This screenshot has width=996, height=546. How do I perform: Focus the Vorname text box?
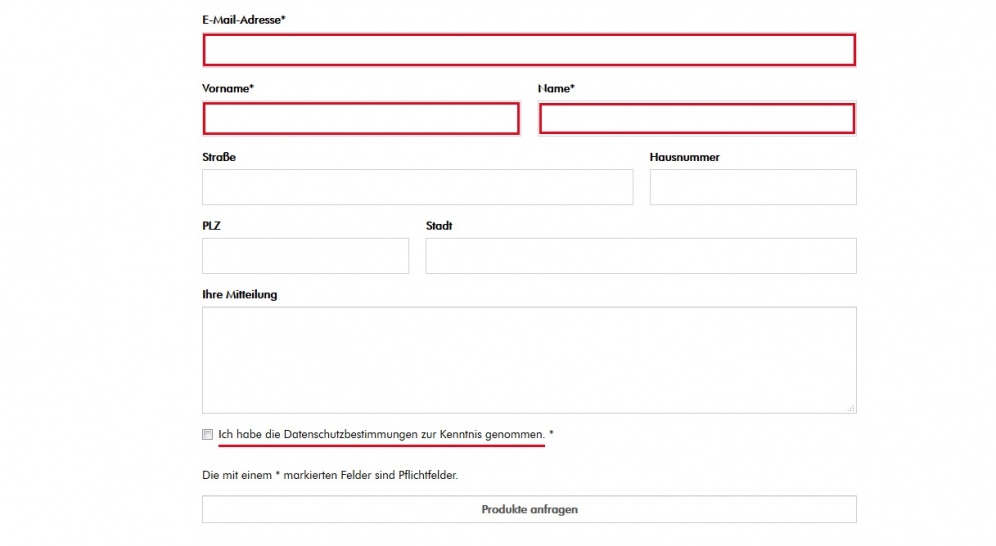[x=361, y=119]
